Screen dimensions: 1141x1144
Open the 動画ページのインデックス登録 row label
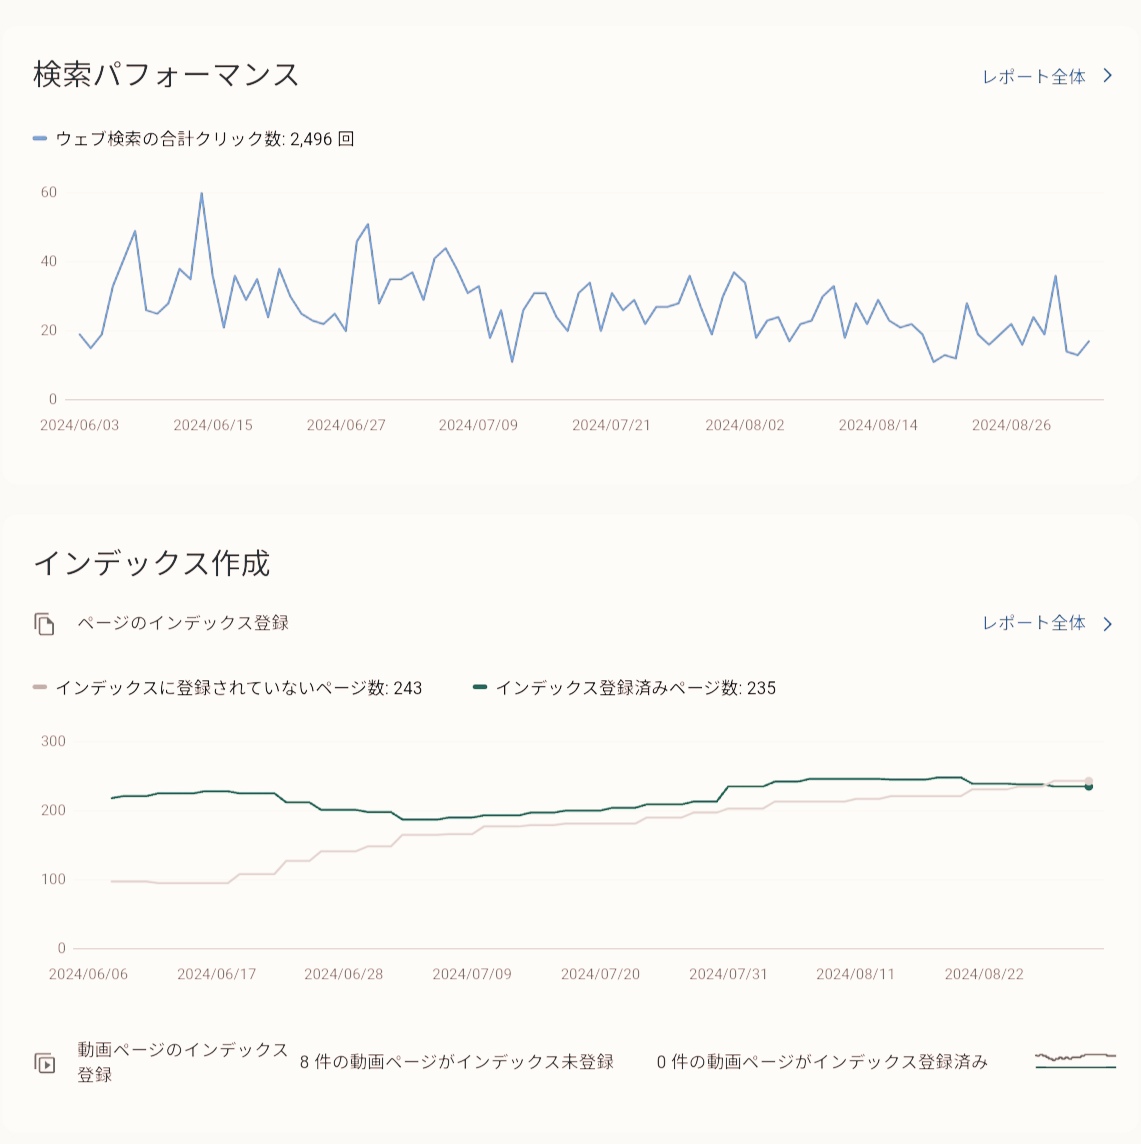pyautogui.click(x=182, y=1062)
